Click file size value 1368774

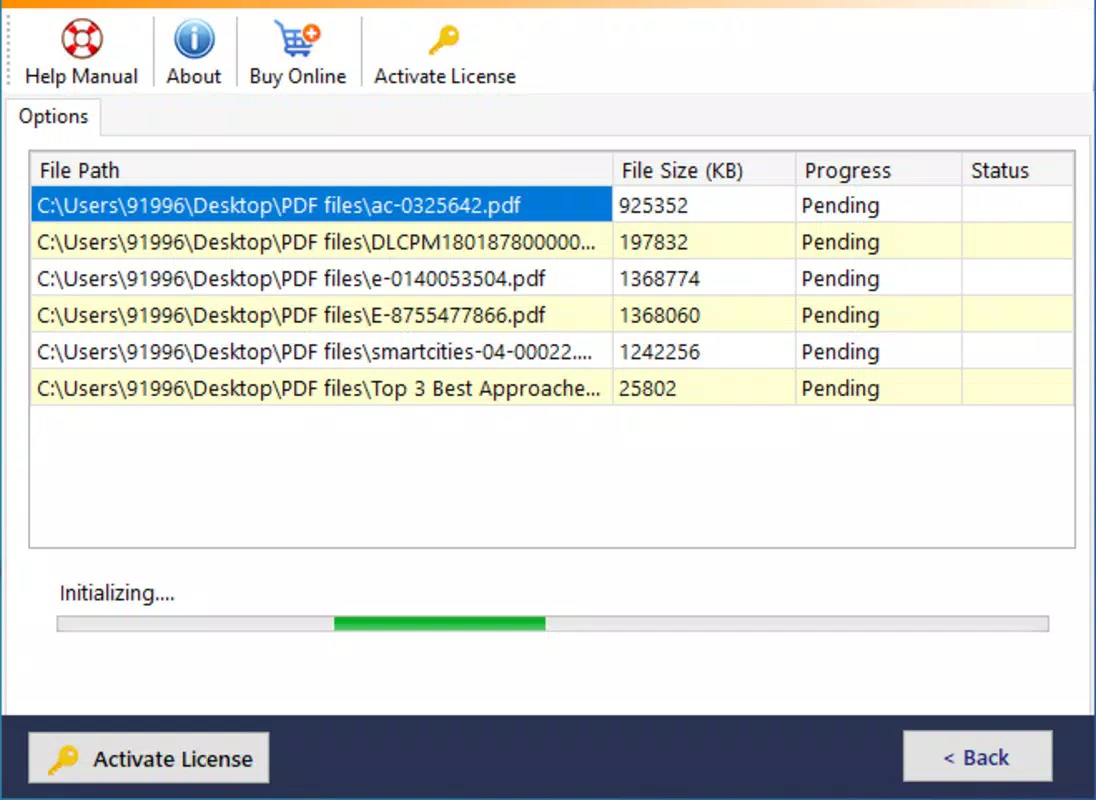click(x=659, y=279)
